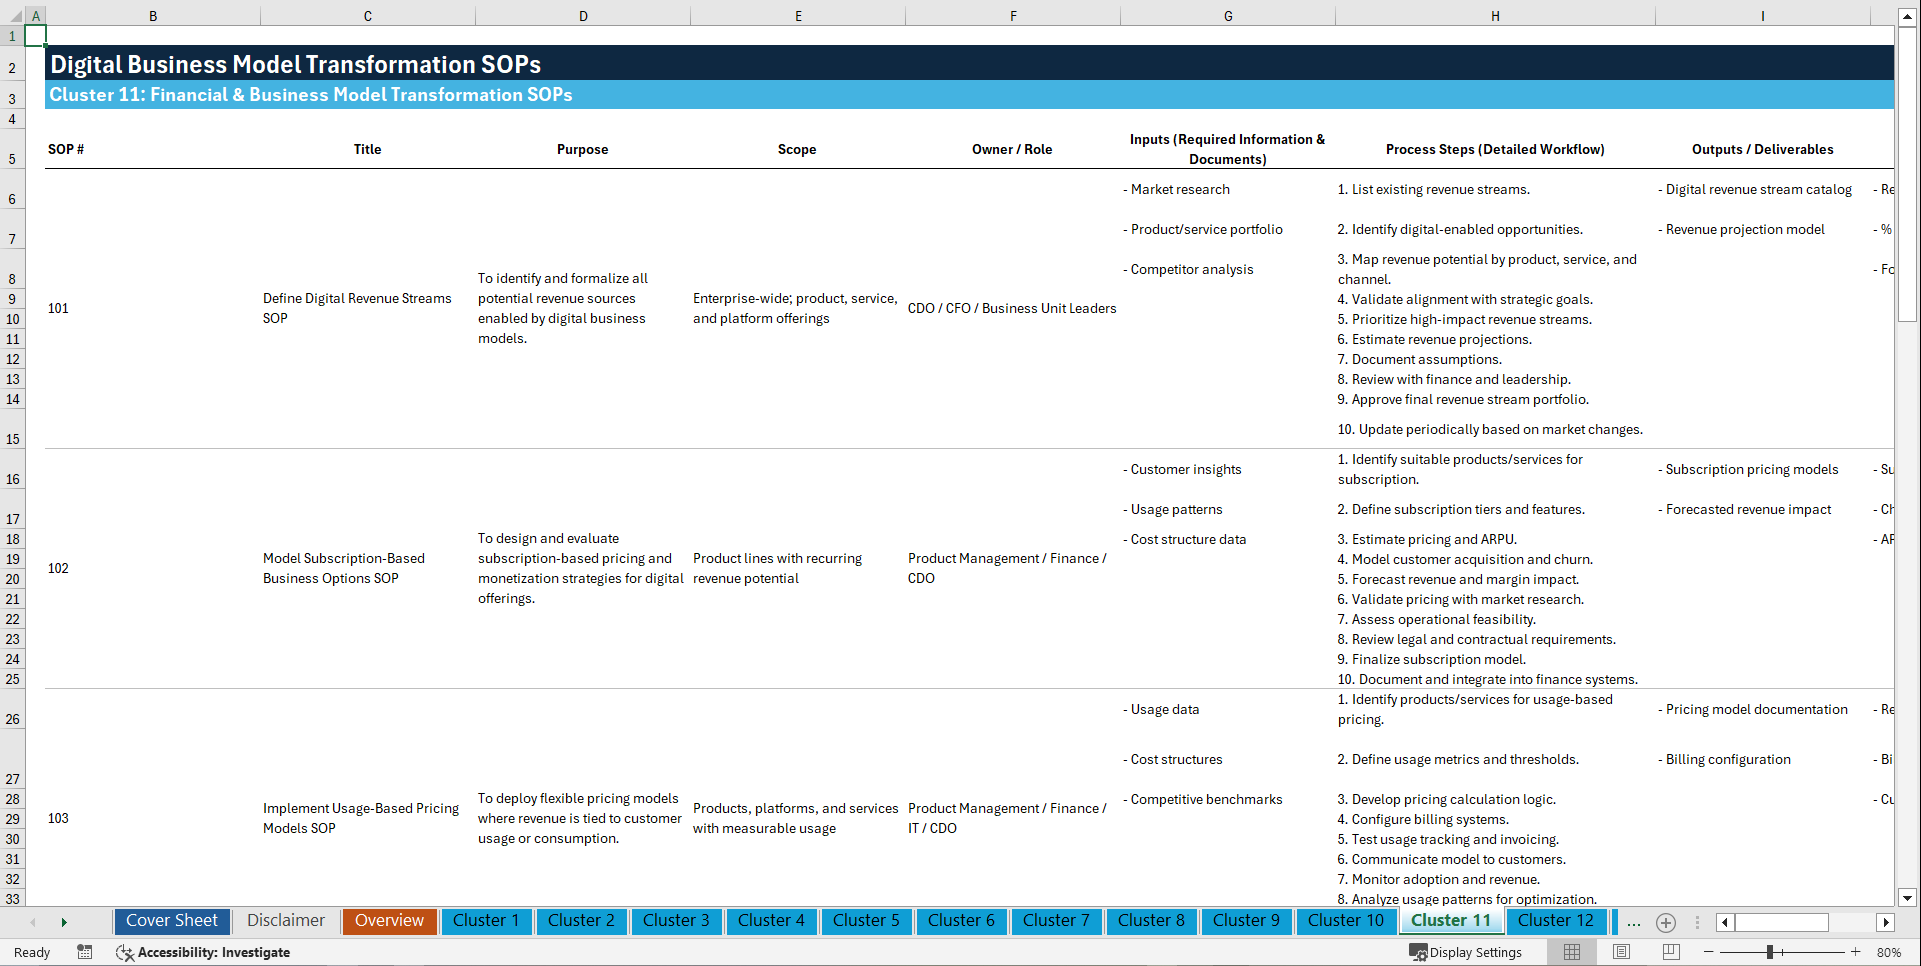Click the Display Settings icon

click(x=1419, y=952)
